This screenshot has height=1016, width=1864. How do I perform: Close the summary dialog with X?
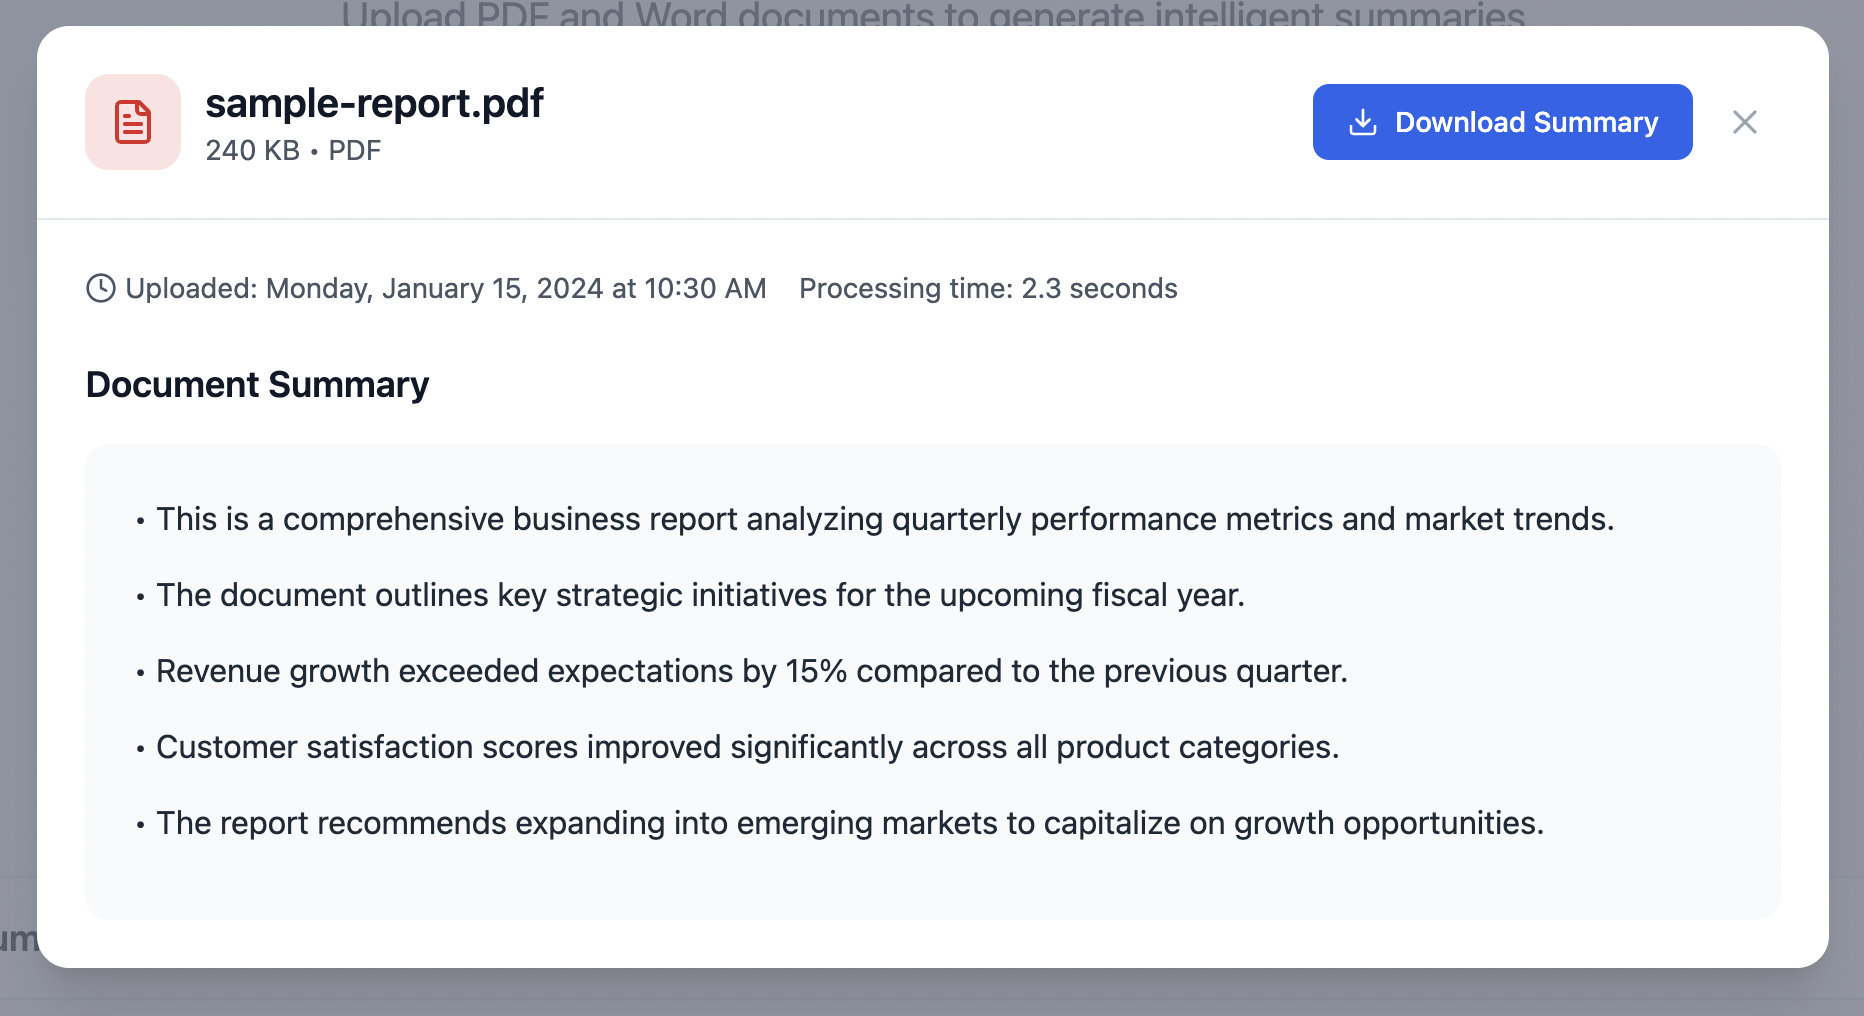[x=1744, y=122]
